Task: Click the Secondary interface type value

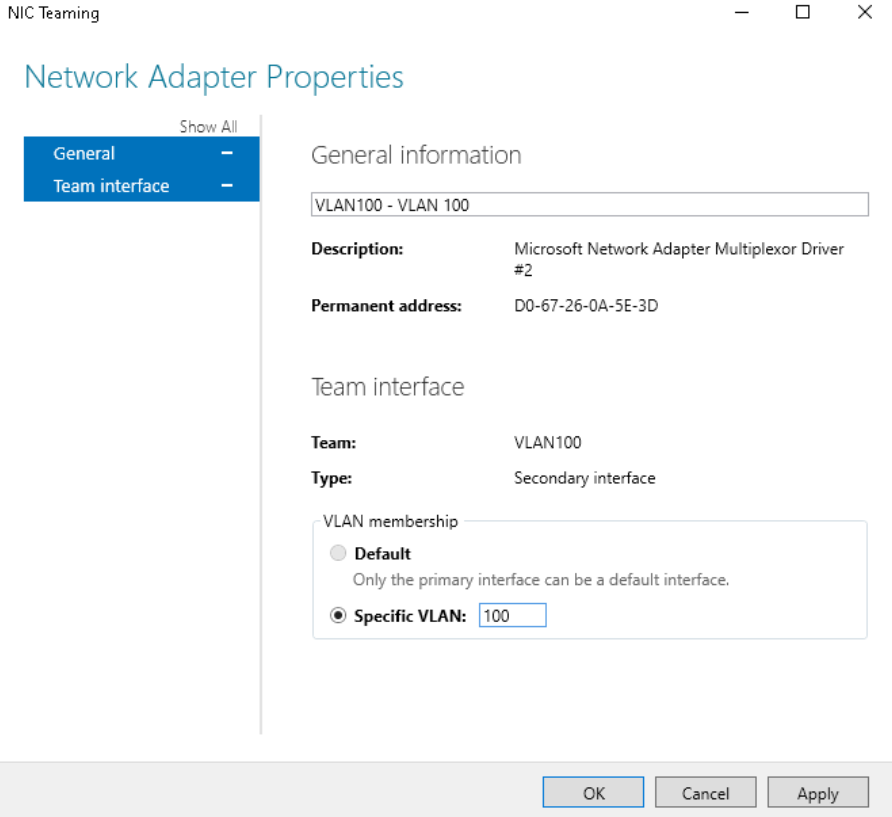Action: [584, 478]
